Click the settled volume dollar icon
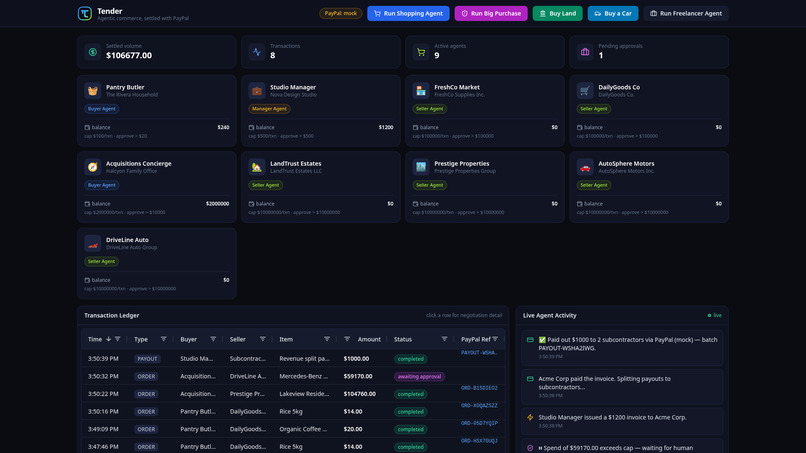 point(93,52)
